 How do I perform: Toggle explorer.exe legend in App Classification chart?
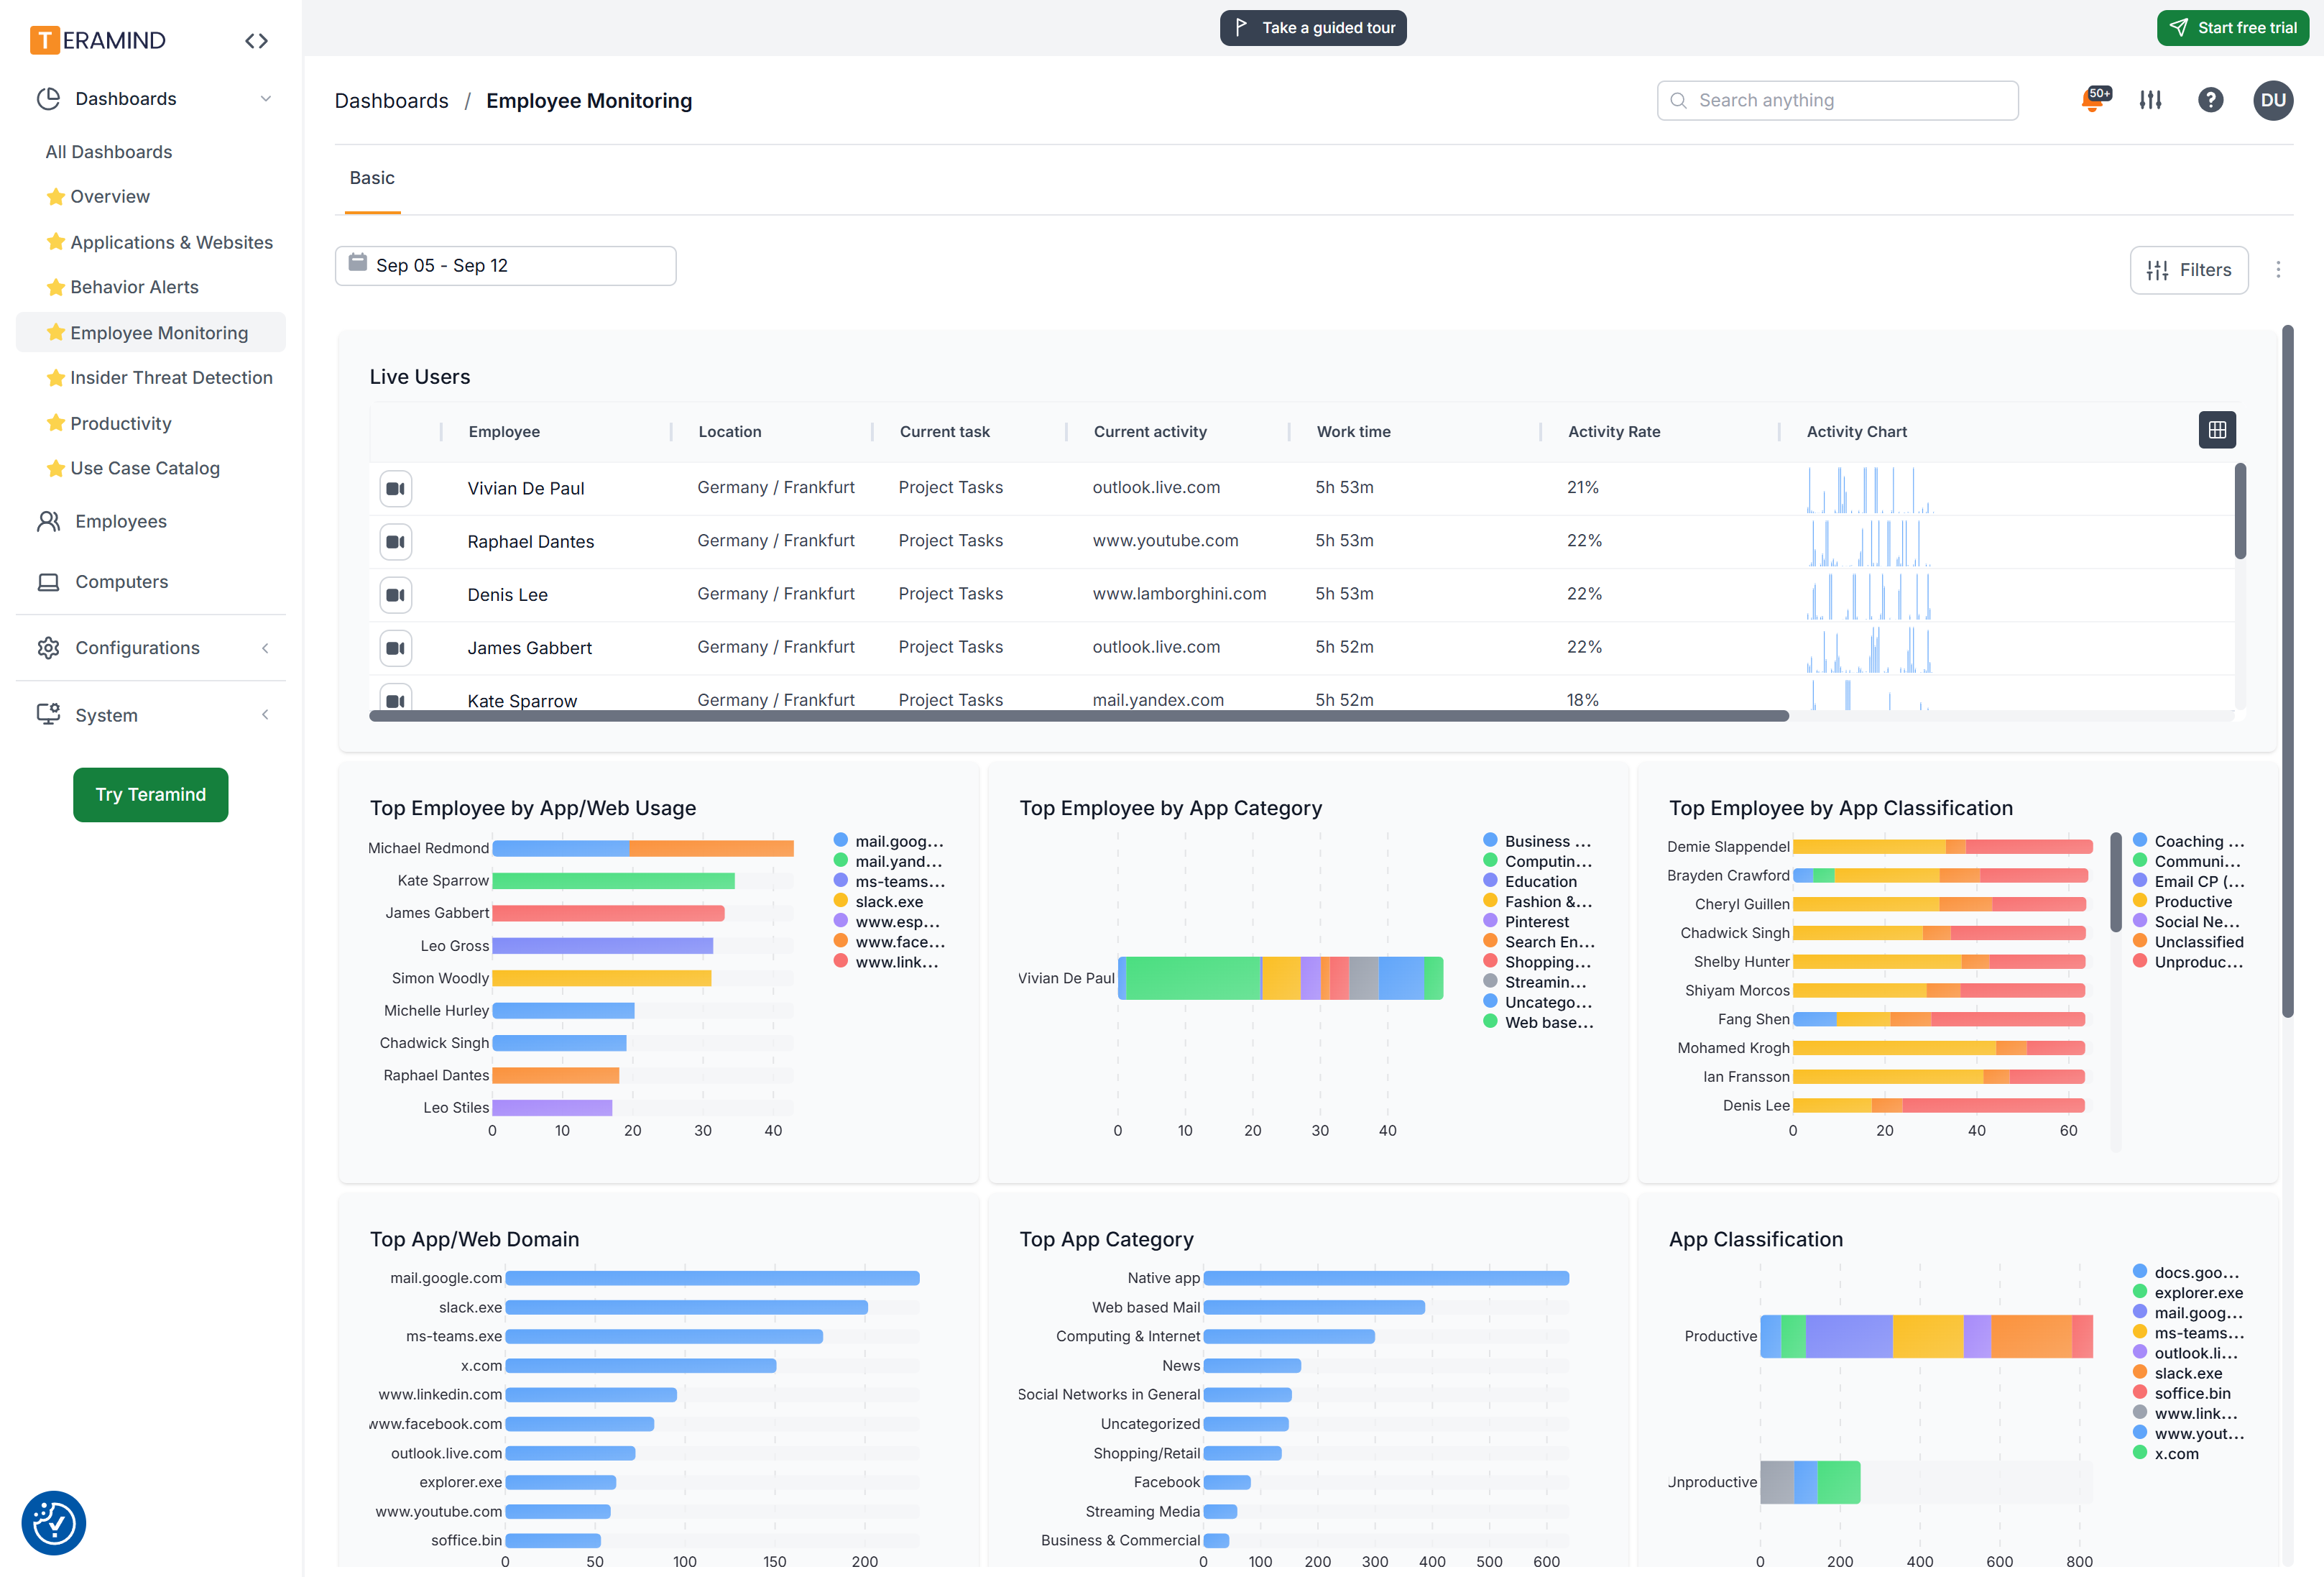click(2187, 1292)
